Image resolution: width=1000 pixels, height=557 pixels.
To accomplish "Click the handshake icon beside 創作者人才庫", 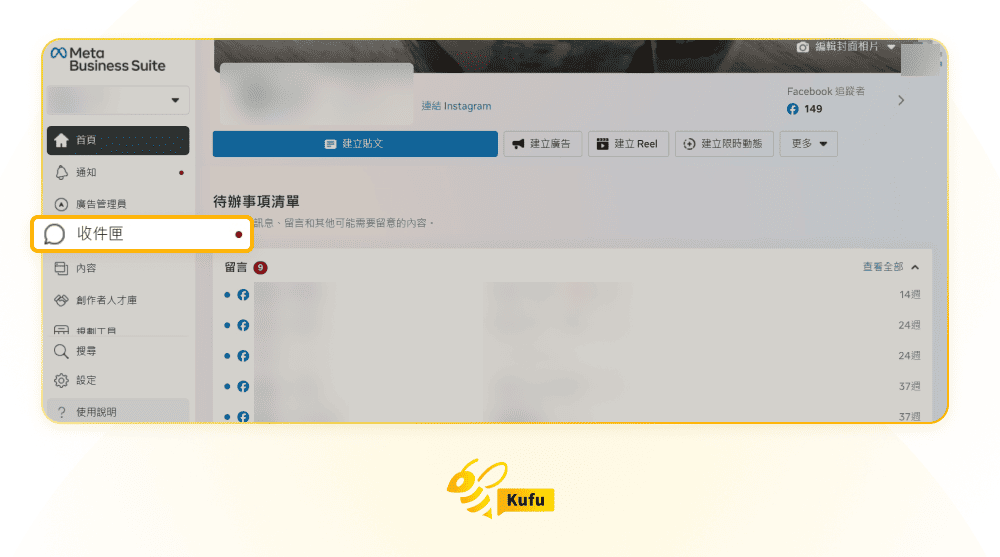I will coord(61,300).
